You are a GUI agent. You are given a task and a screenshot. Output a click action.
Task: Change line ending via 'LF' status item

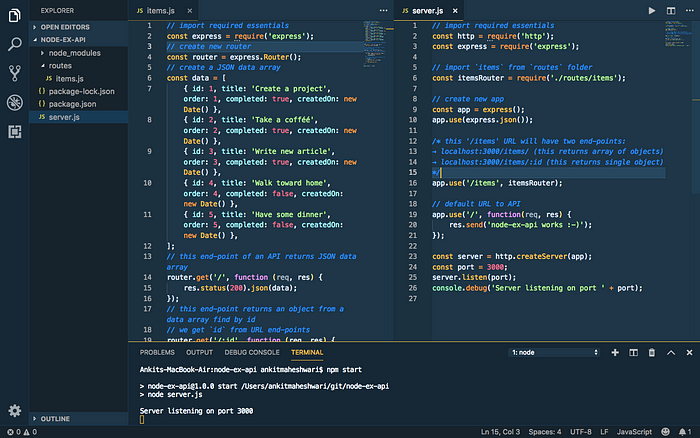click(x=604, y=432)
